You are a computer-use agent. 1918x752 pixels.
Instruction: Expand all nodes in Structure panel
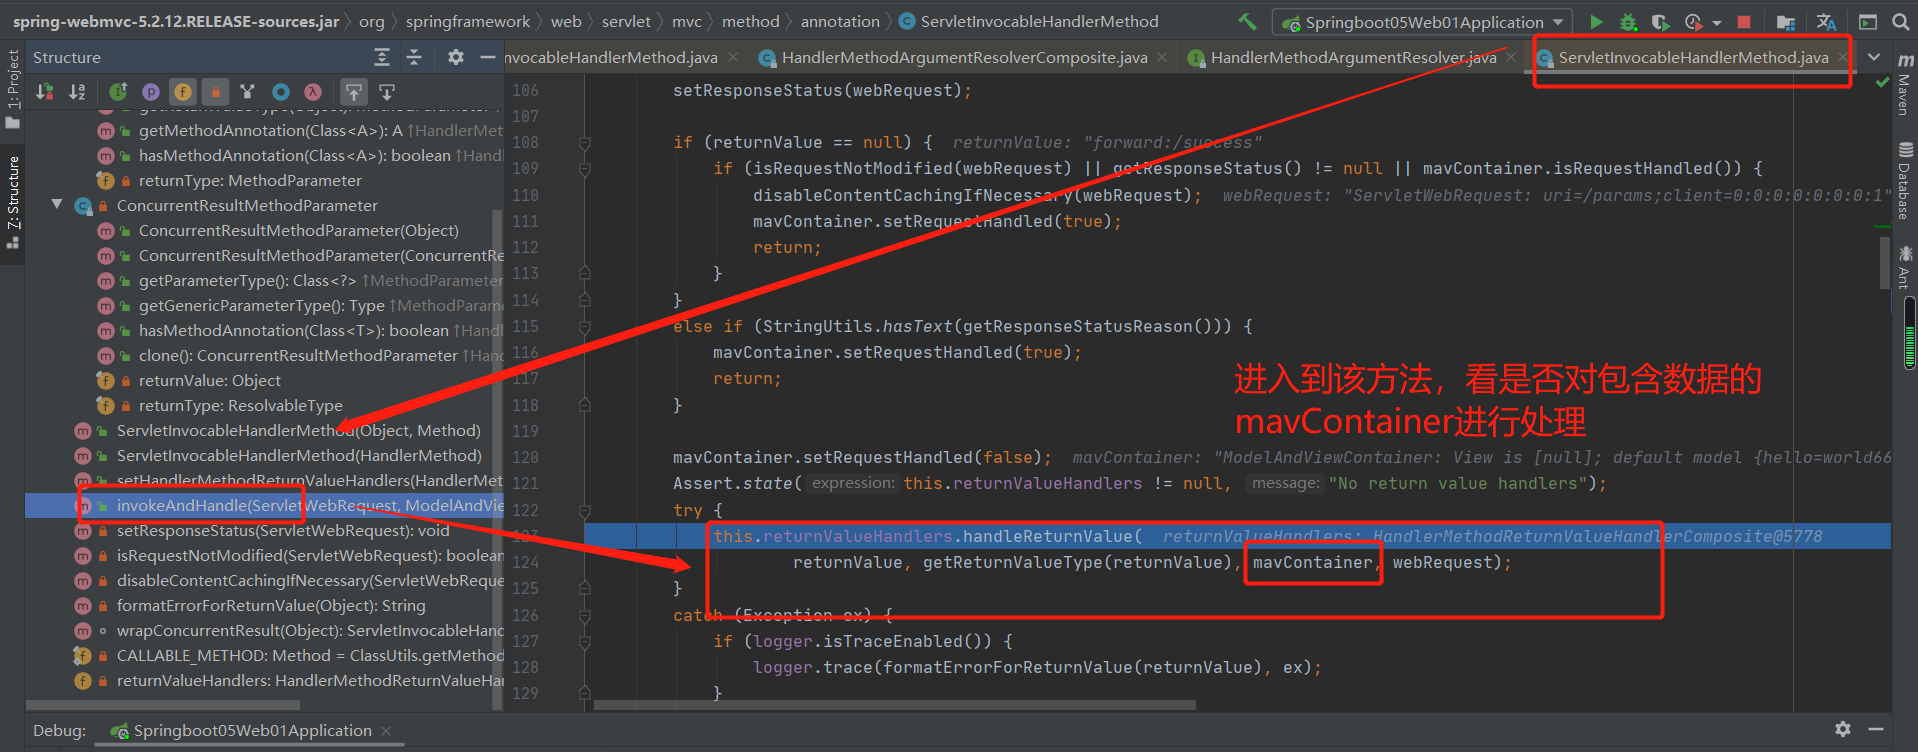point(382,57)
